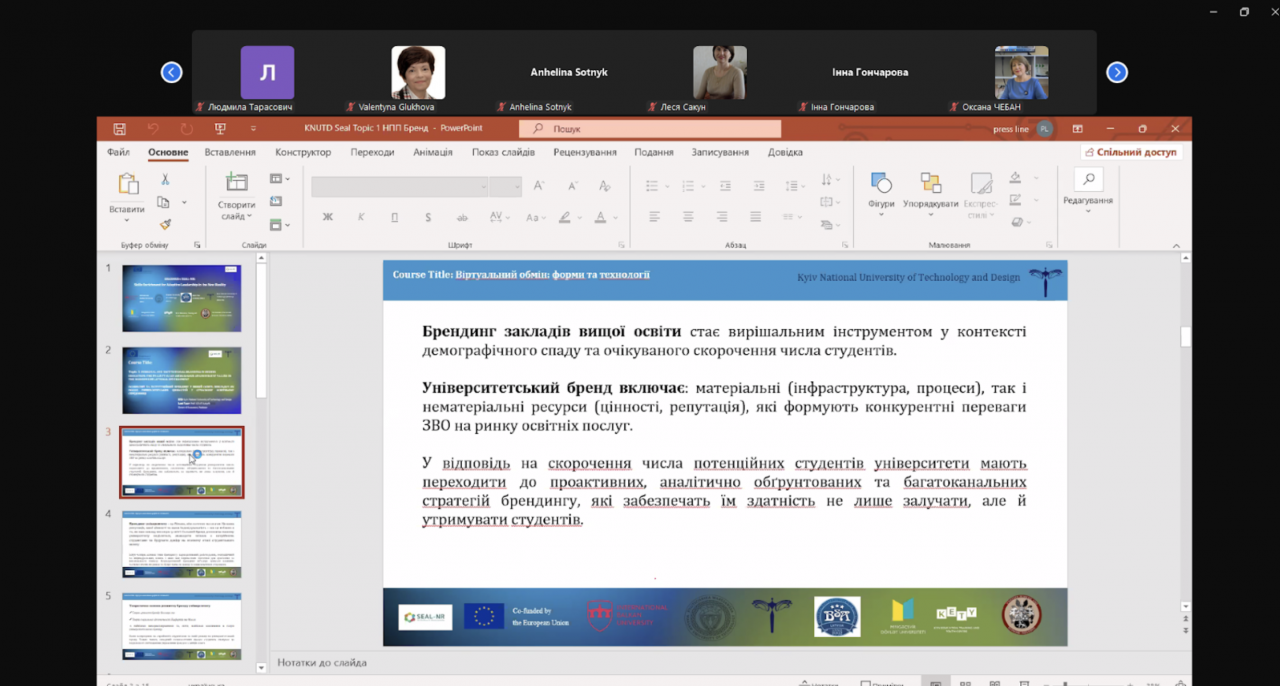Click the Save icon in title bar

(x=119, y=129)
